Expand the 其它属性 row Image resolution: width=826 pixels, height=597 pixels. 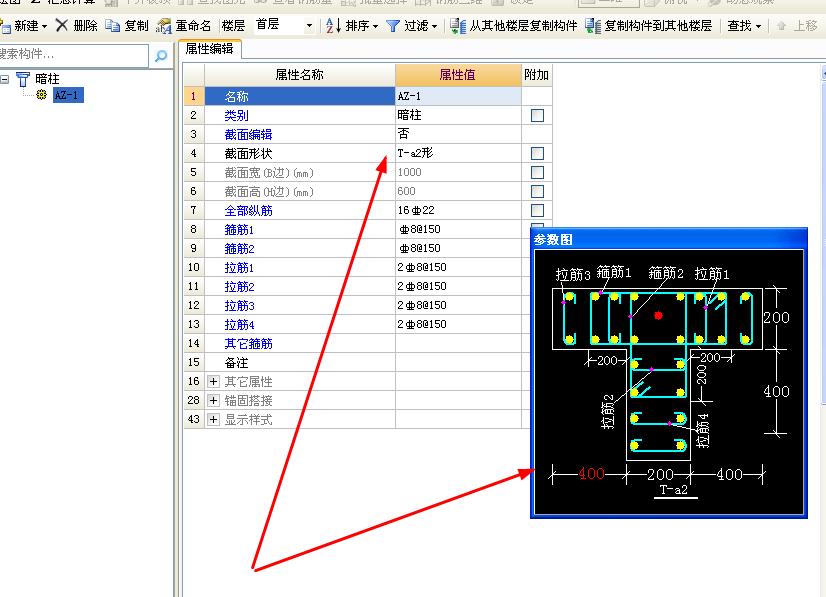(x=213, y=381)
